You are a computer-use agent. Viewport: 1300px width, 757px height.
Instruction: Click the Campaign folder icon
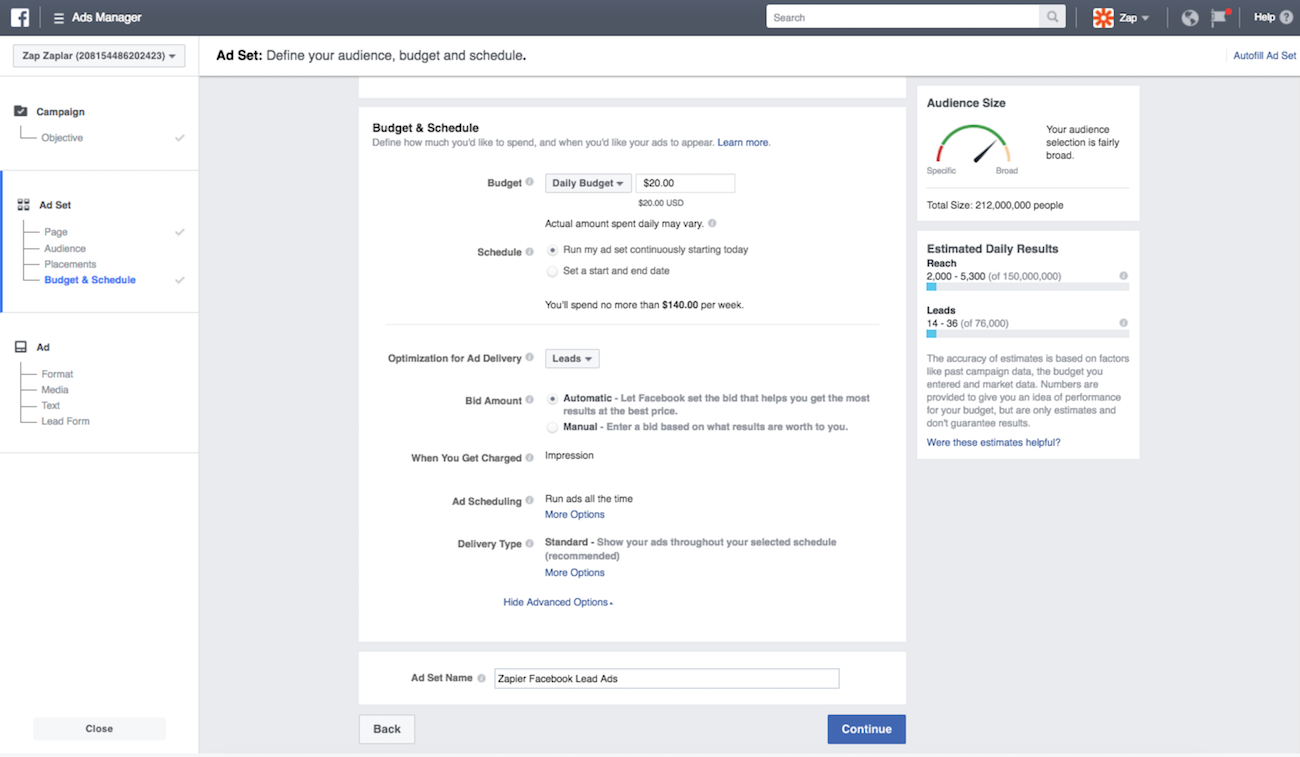point(21,111)
